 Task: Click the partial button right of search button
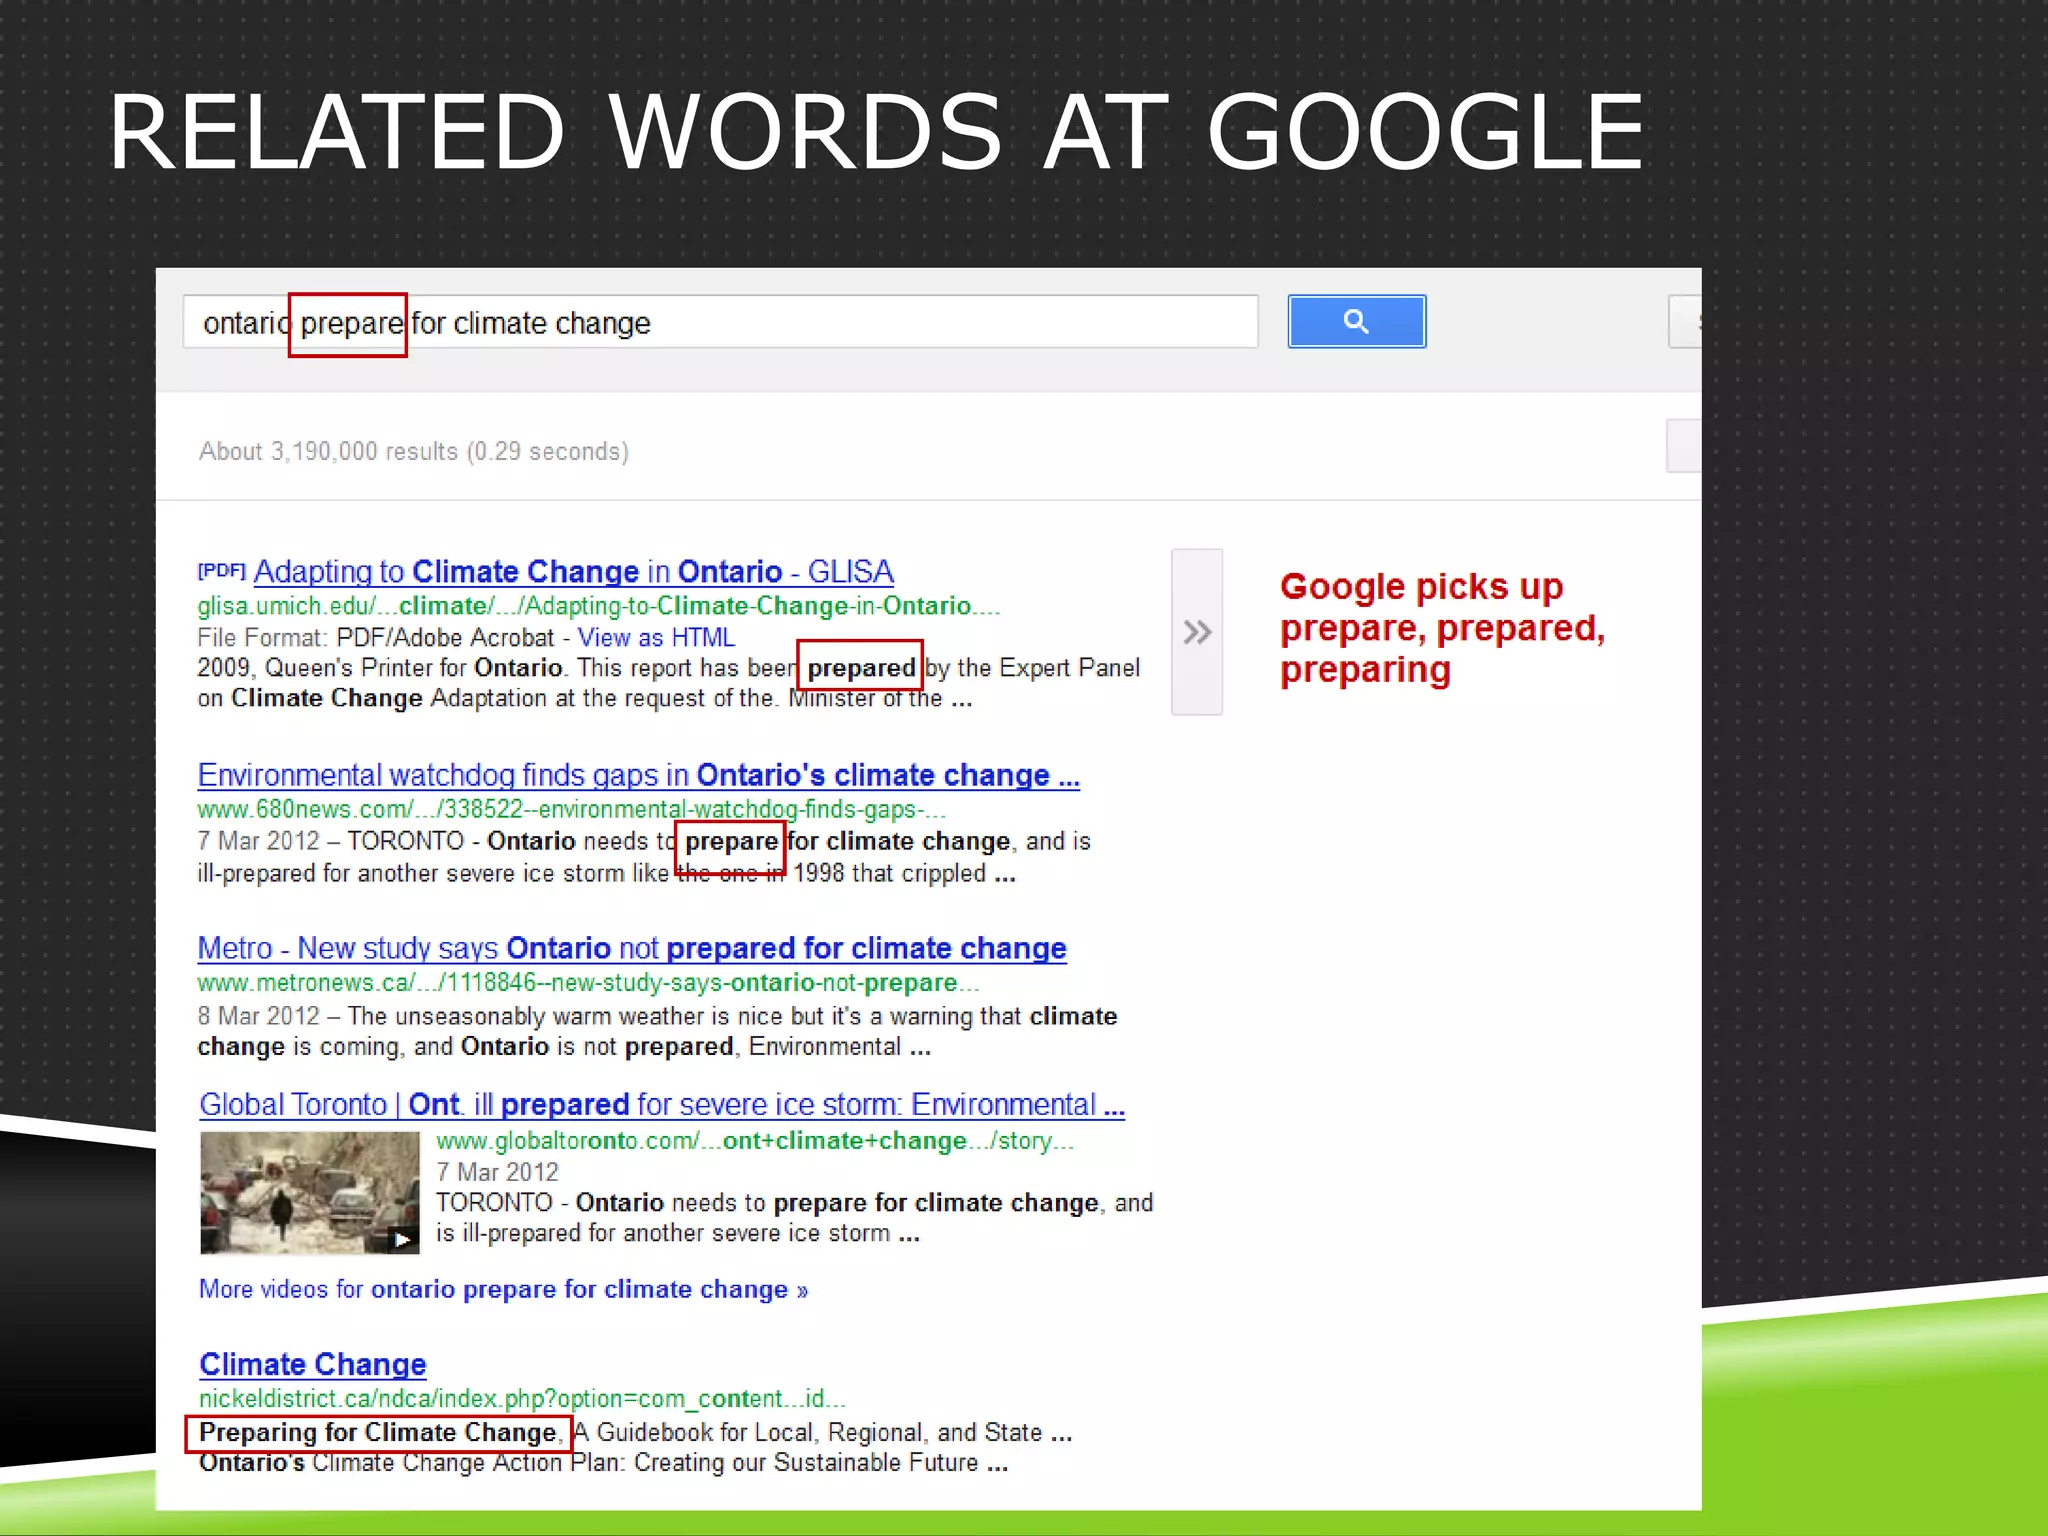1685,321
